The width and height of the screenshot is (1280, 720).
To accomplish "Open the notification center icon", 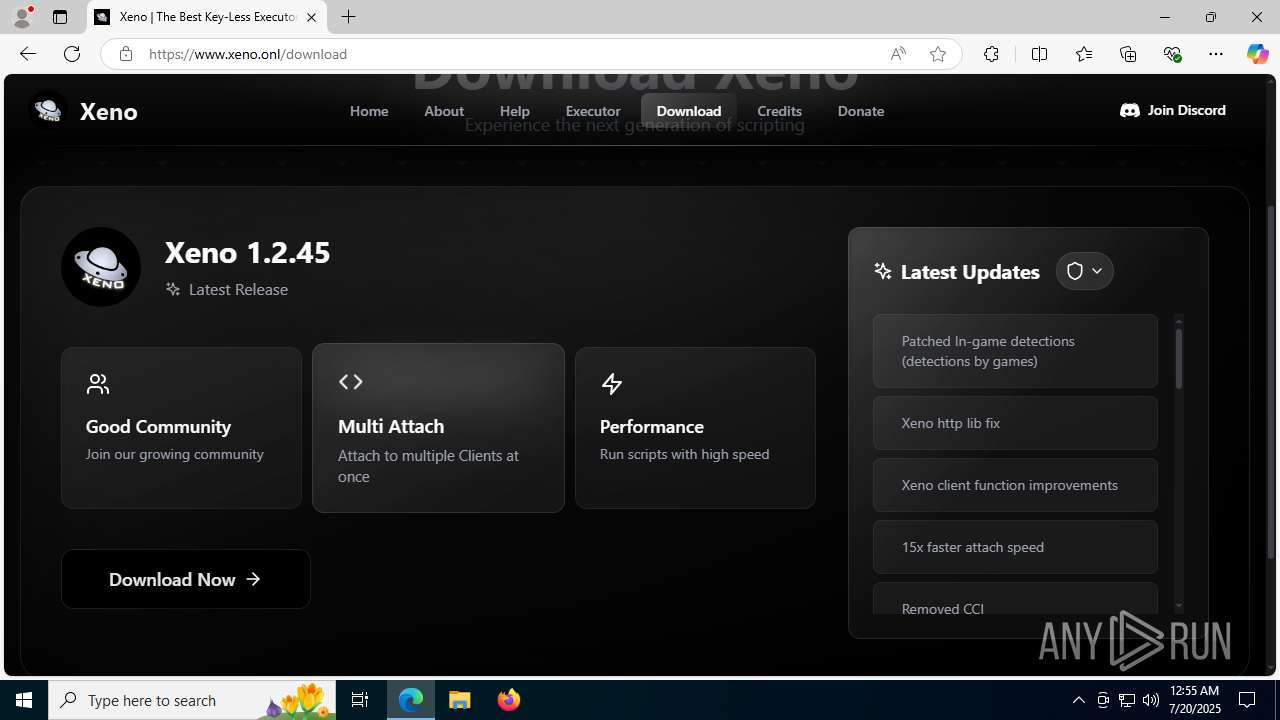I will (1247, 700).
